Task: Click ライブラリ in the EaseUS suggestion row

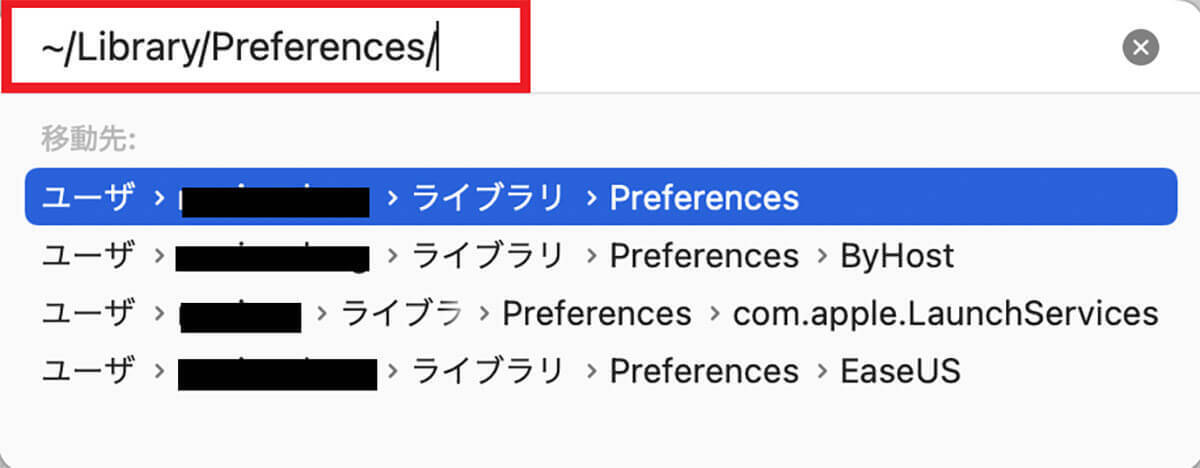Action: pos(488,372)
